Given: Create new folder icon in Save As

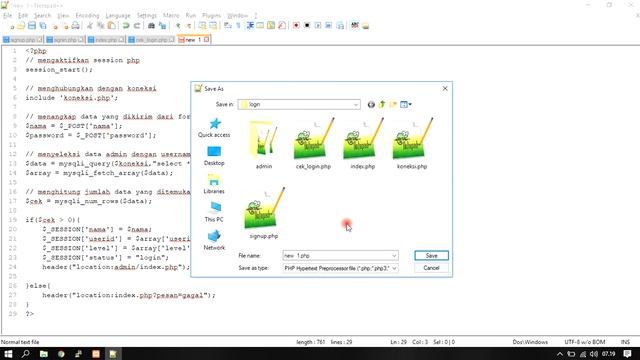Looking at the screenshot, I should (393, 104).
